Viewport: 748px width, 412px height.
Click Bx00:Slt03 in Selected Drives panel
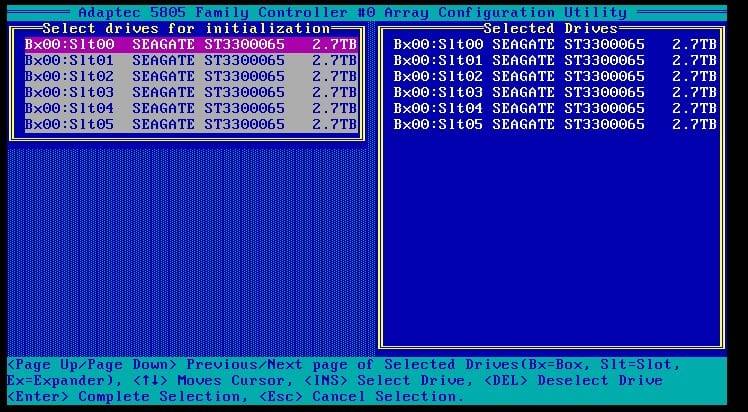[x=555, y=93]
